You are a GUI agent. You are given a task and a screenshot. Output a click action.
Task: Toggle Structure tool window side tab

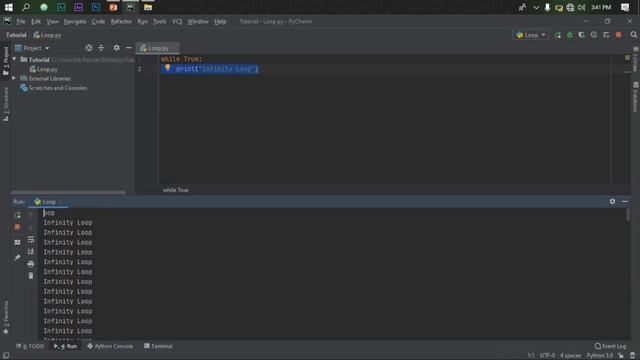tap(6, 104)
